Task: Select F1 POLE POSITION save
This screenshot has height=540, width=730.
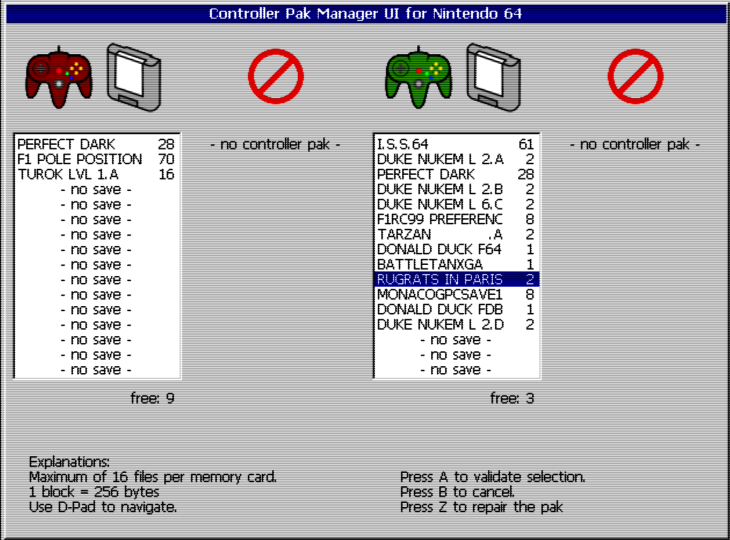Action: pyautogui.click(x=96, y=159)
